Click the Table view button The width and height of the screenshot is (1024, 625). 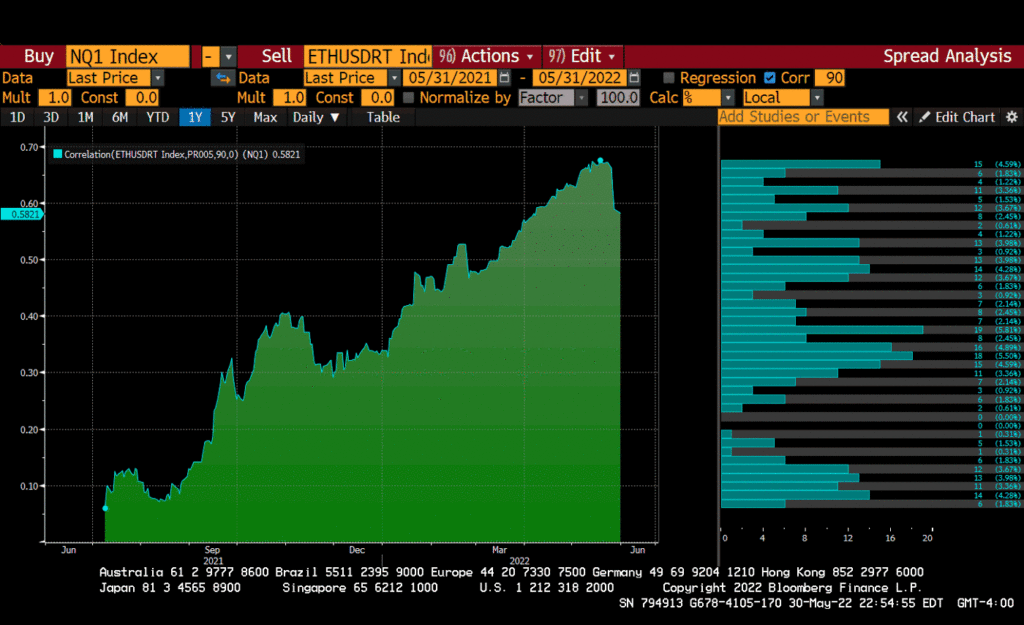(382, 117)
